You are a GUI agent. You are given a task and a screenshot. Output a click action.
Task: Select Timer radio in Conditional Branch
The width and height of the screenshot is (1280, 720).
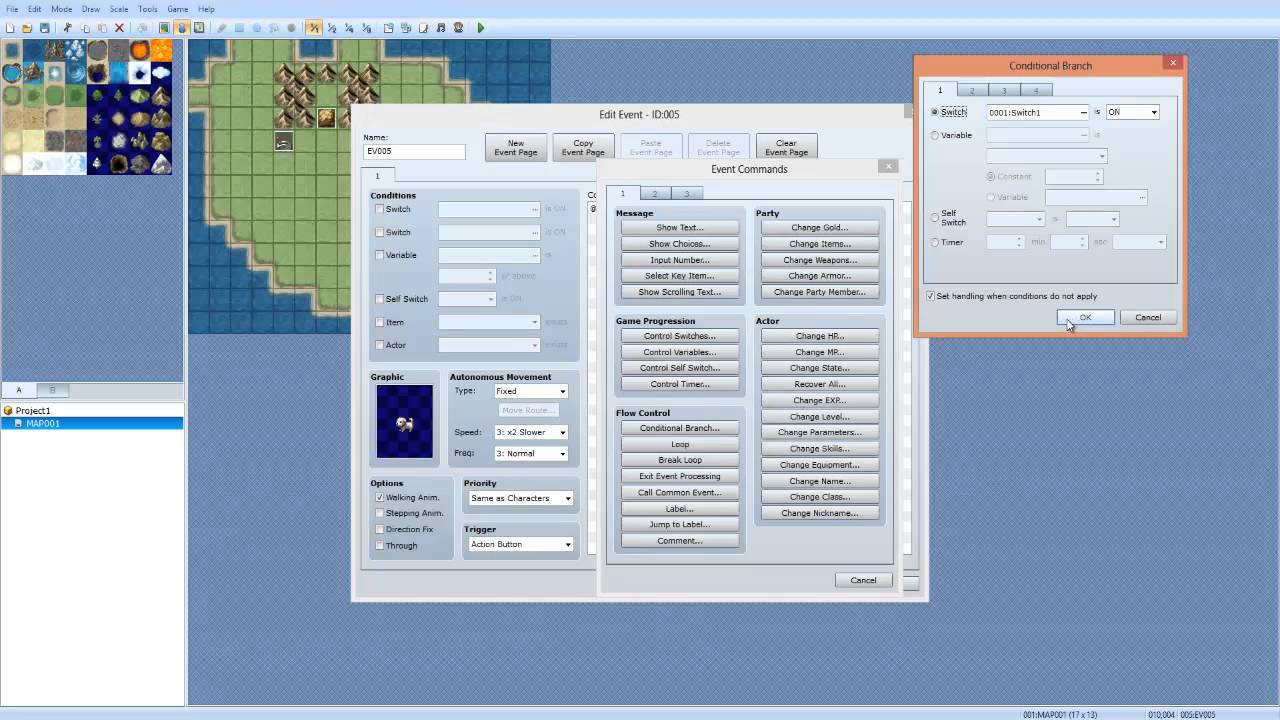click(935, 242)
